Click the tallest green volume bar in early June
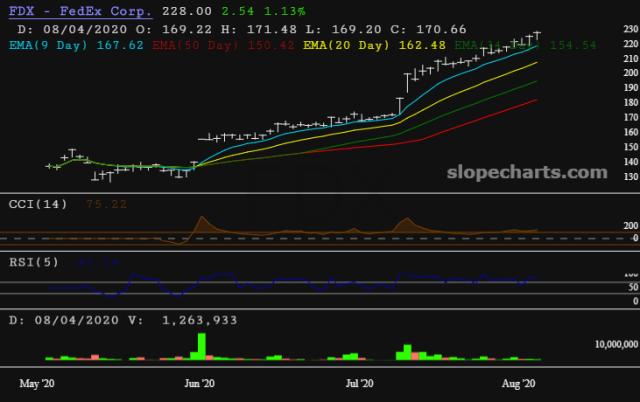This screenshot has width=640, height=402. 202,346
